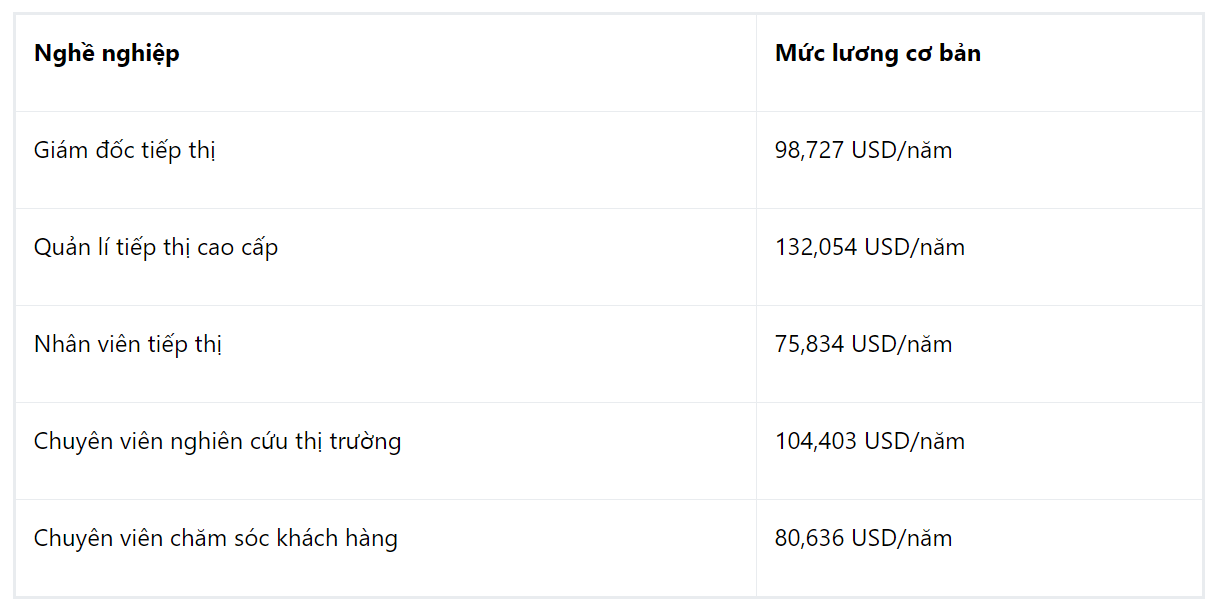The image size is (1217, 614).
Task: Click the 'Mức lương cơ bản' column header
Action: [x=979, y=63]
